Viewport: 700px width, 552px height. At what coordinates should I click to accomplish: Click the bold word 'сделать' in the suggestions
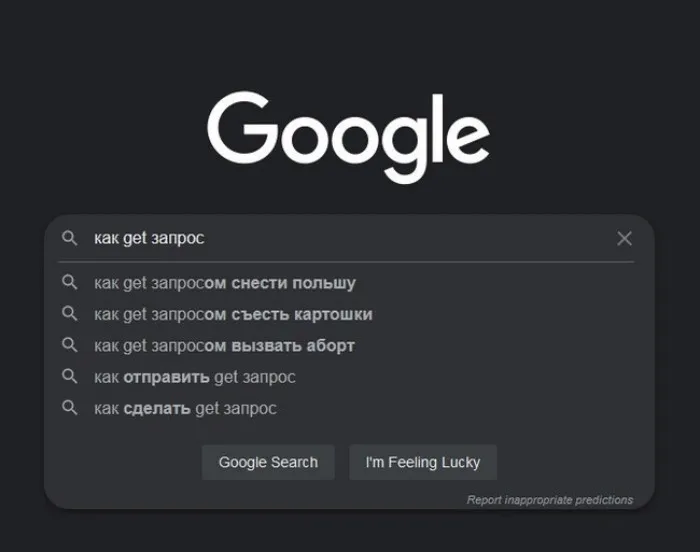click(x=157, y=408)
